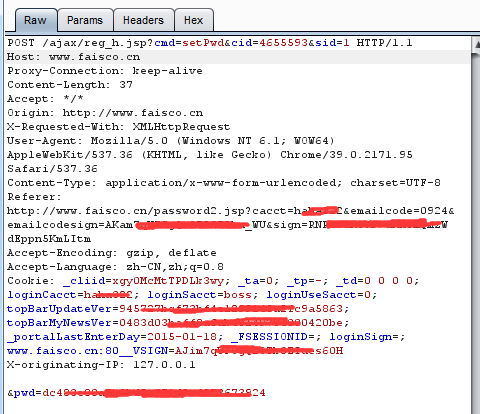This screenshot has width=480, height=414.
Task: Click the topBarUpdateVer cookie line
Action: (x=178, y=309)
